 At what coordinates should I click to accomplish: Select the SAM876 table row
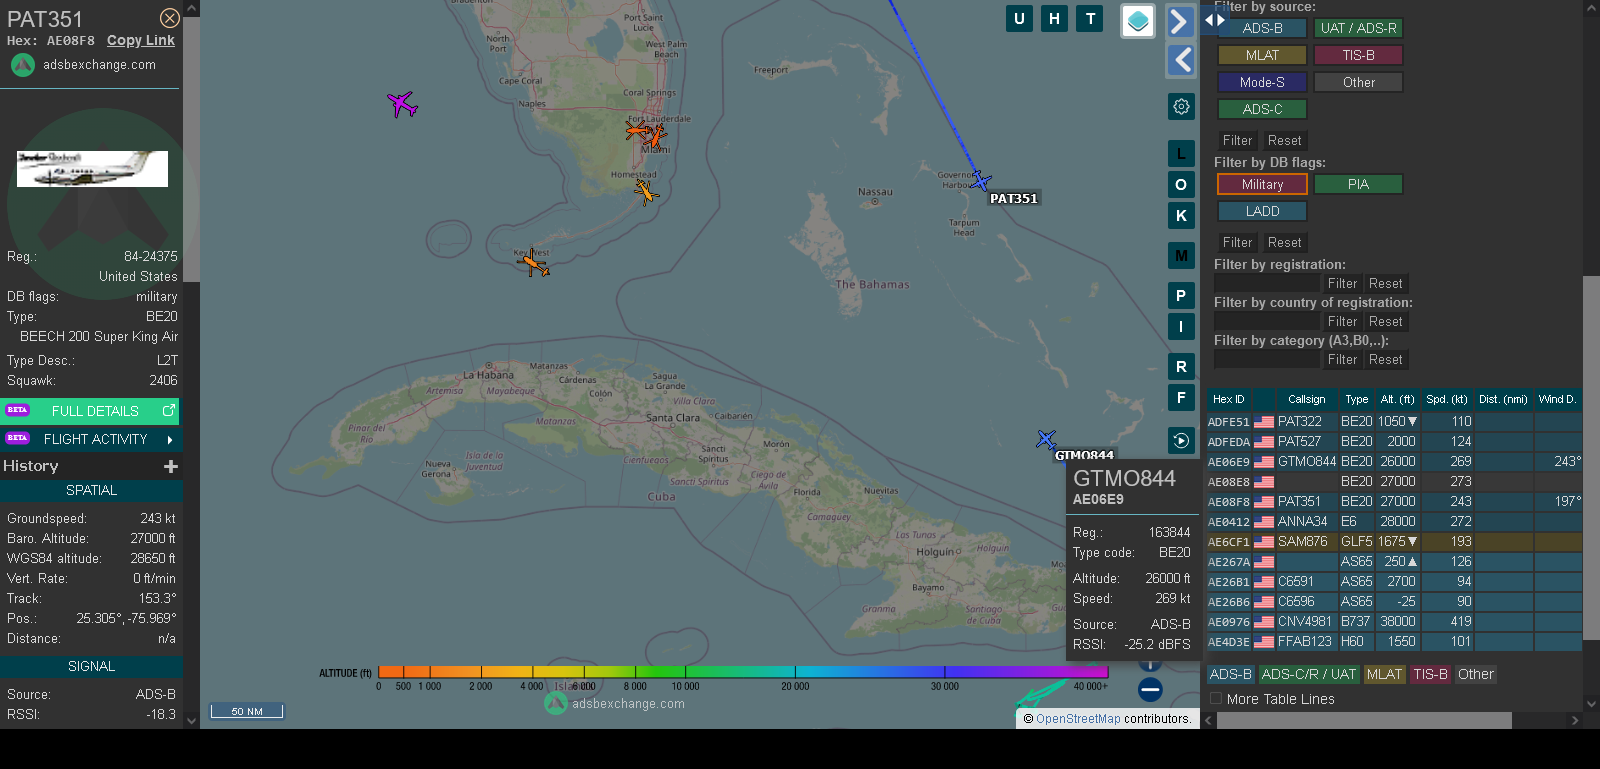(1394, 542)
